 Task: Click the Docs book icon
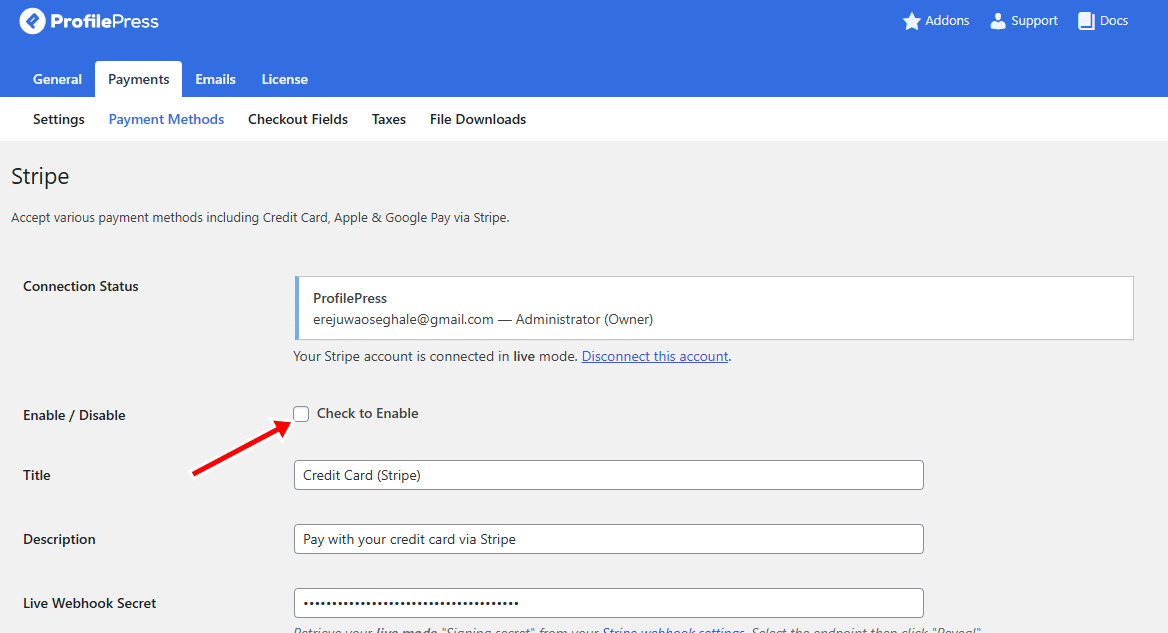pyautogui.click(x=1086, y=21)
